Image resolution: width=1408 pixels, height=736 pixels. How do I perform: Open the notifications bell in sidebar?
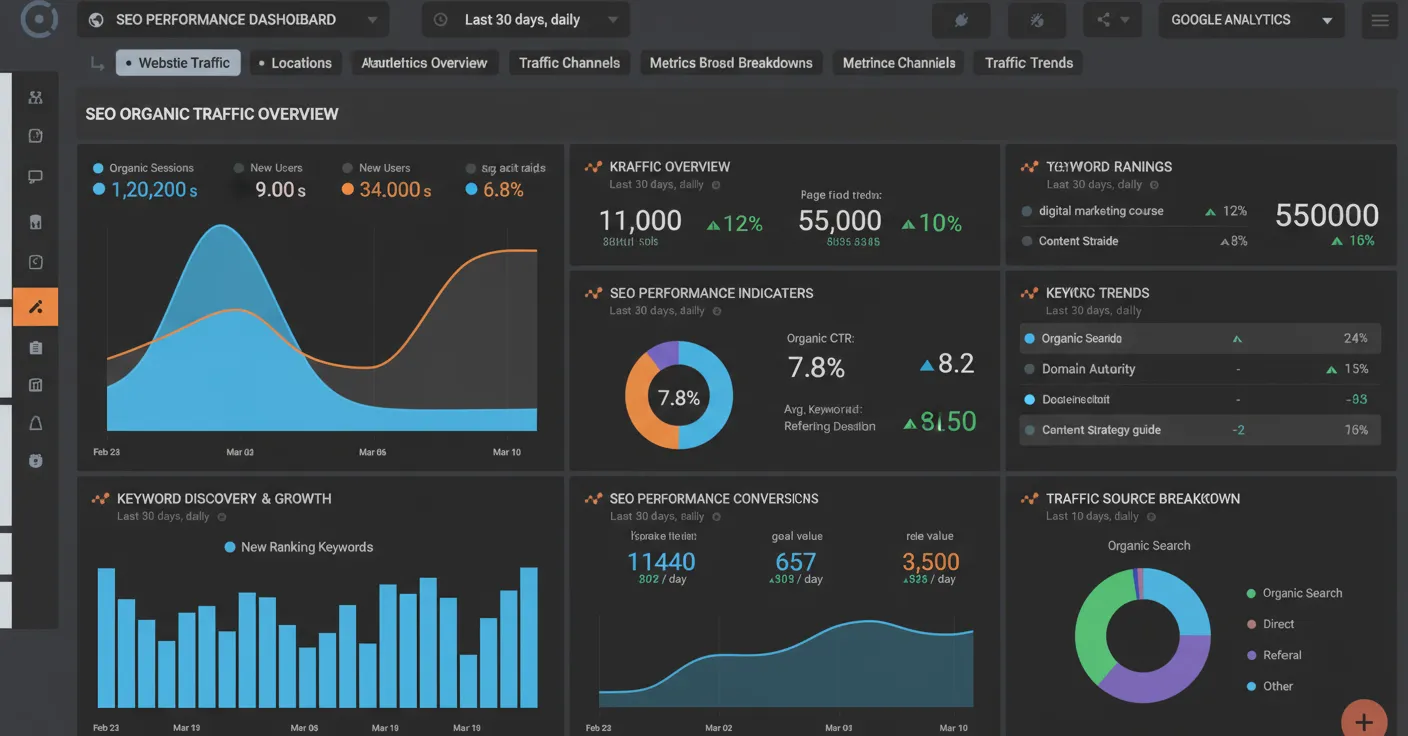(x=35, y=422)
